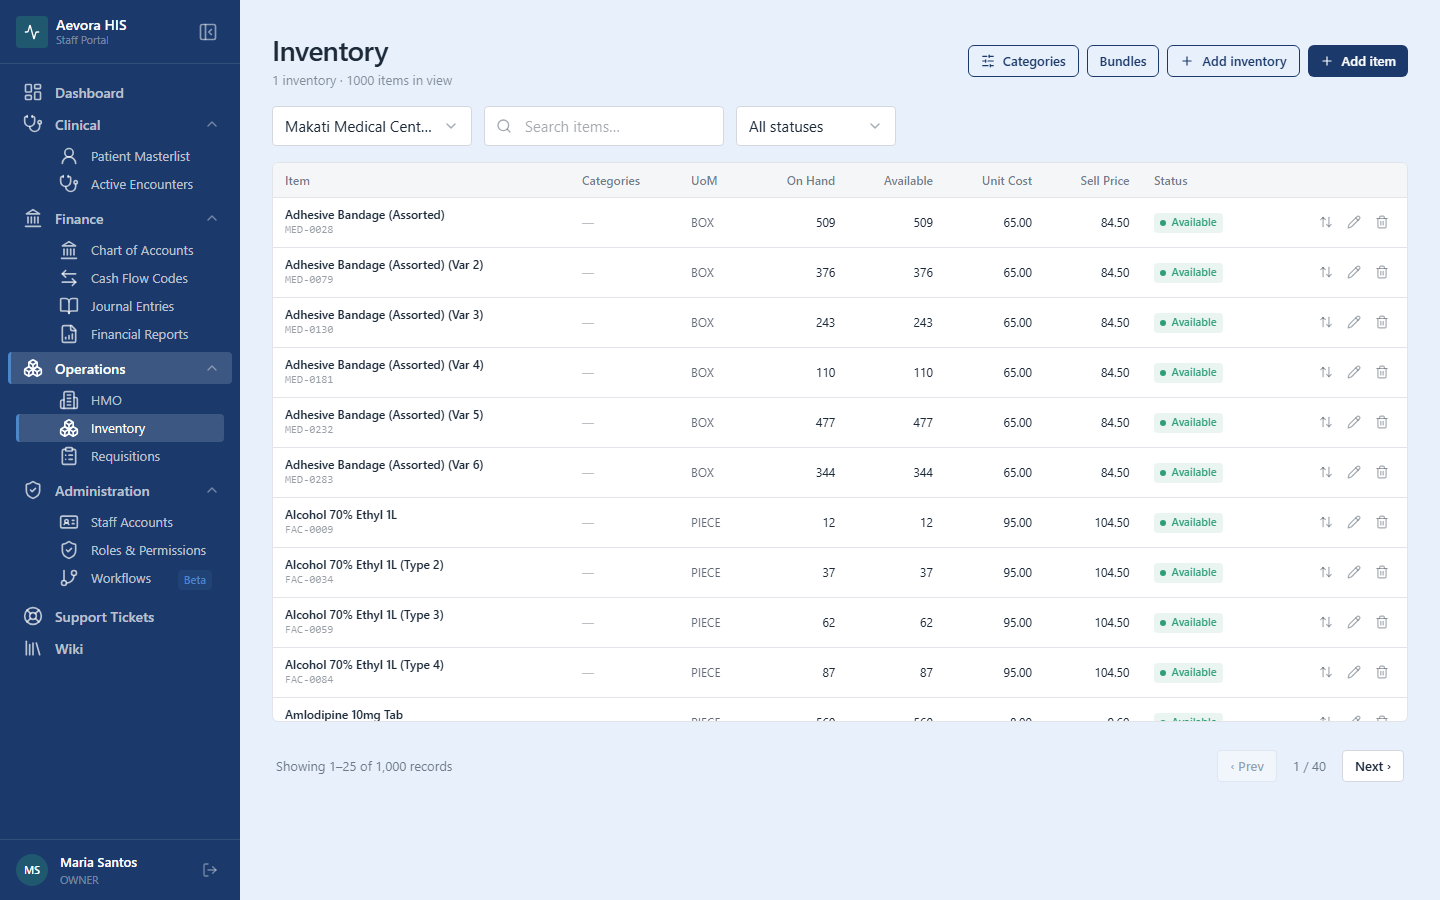Delete Alcohol 70% Ethyl 1L (Type 2)

click(1382, 572)
